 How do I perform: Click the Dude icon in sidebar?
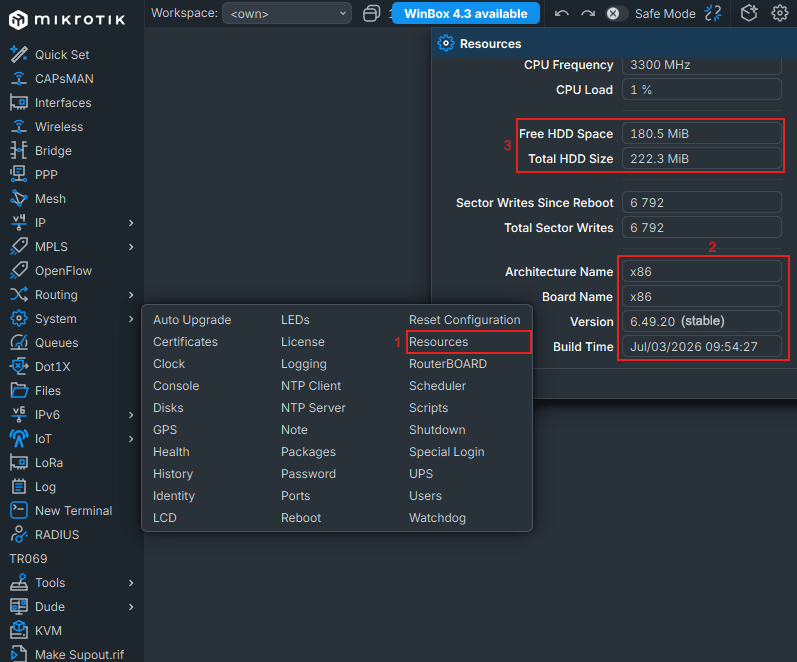(x=19, y=607)
